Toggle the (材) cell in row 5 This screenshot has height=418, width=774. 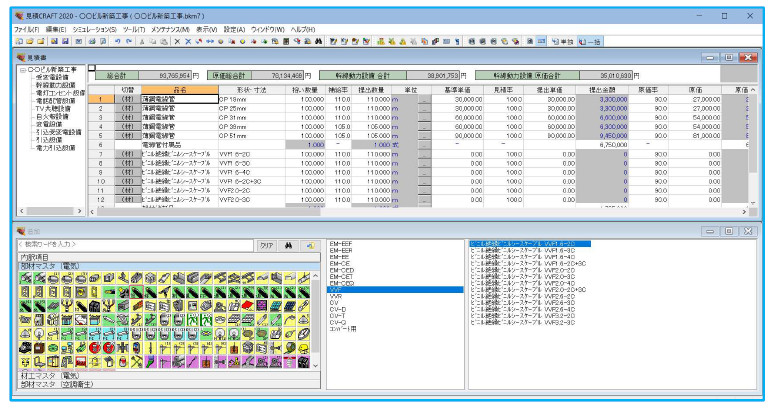pos(127,136)
